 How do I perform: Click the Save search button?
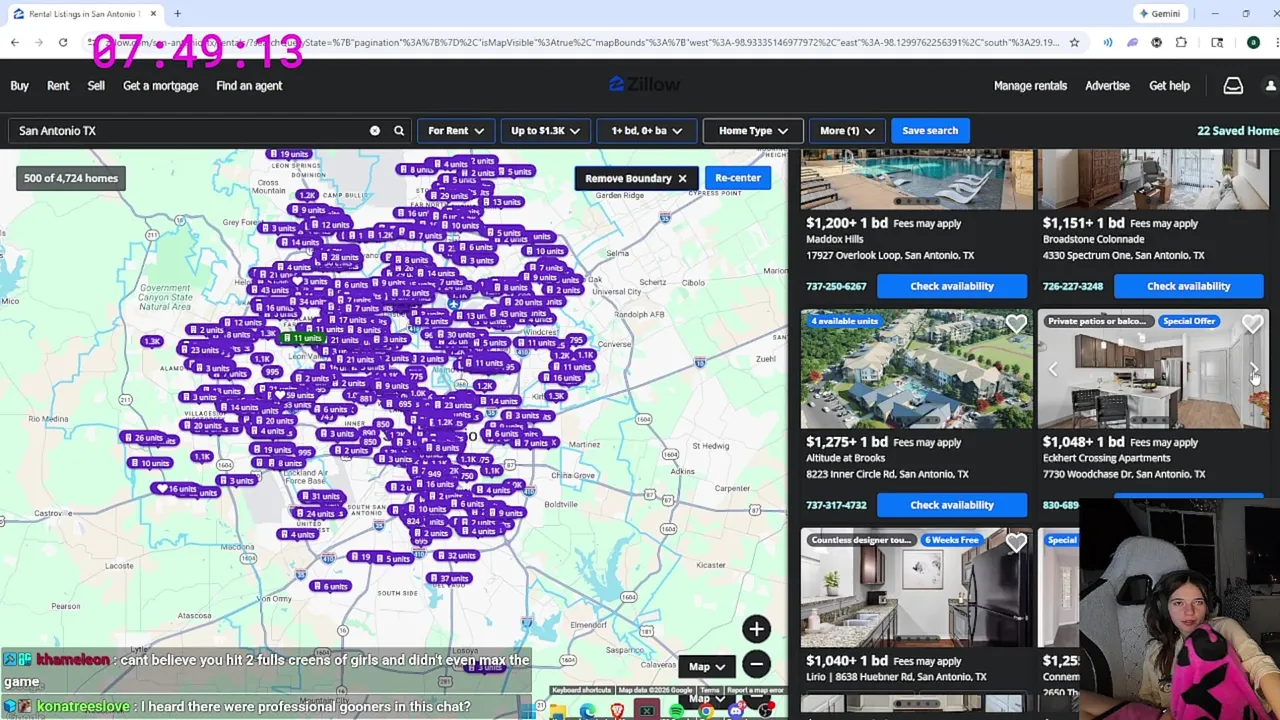coord(930,131)
